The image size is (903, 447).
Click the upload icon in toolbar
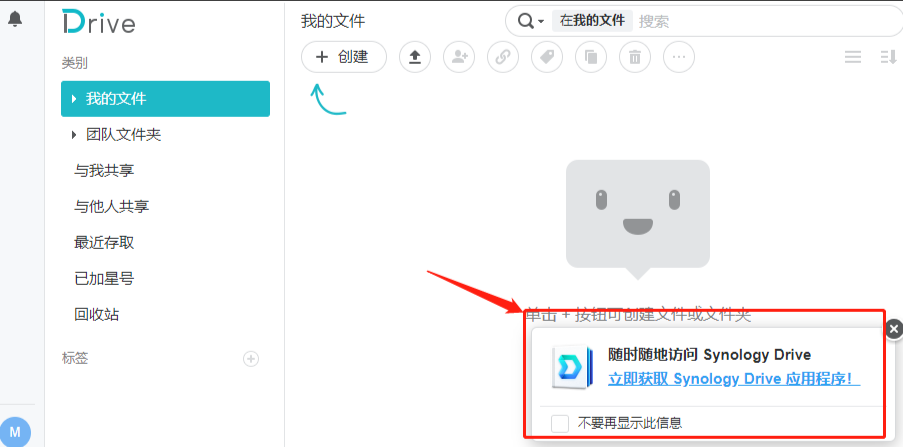(415, 57)
